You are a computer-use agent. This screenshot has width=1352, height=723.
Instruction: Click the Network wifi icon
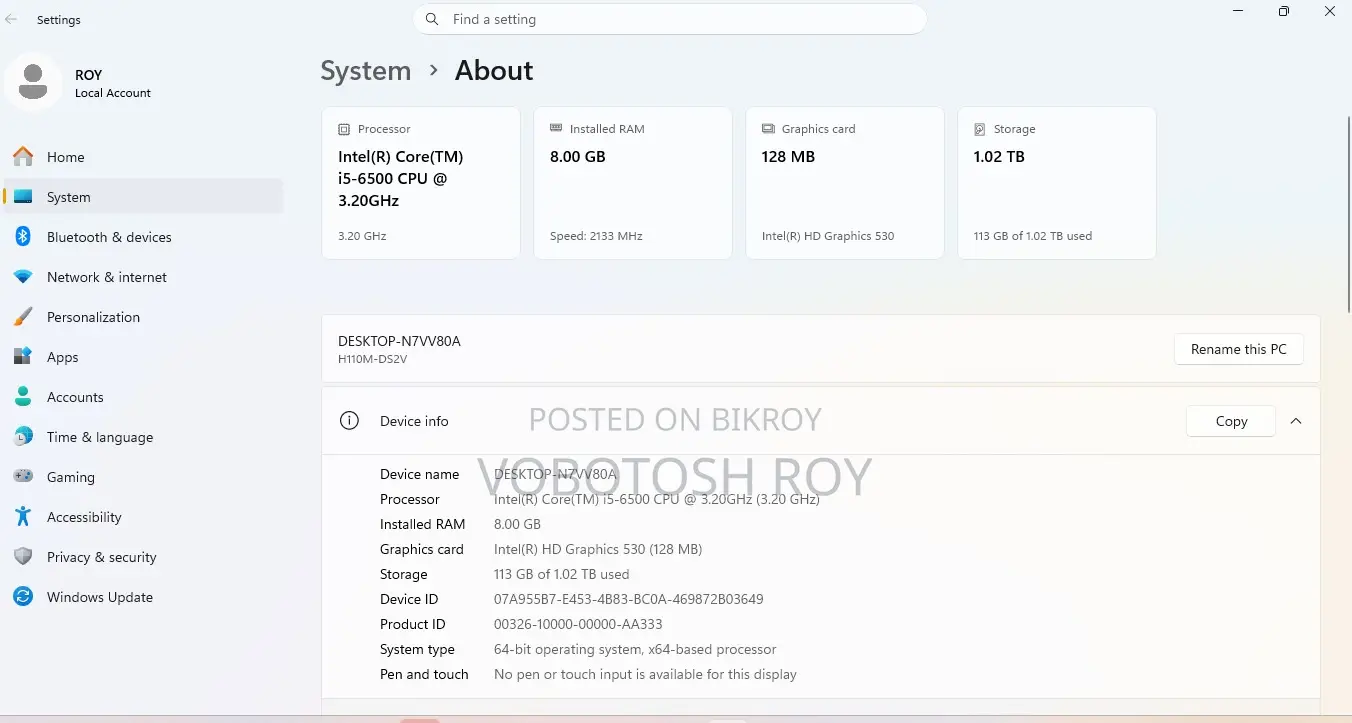click(x=22, y=277)
